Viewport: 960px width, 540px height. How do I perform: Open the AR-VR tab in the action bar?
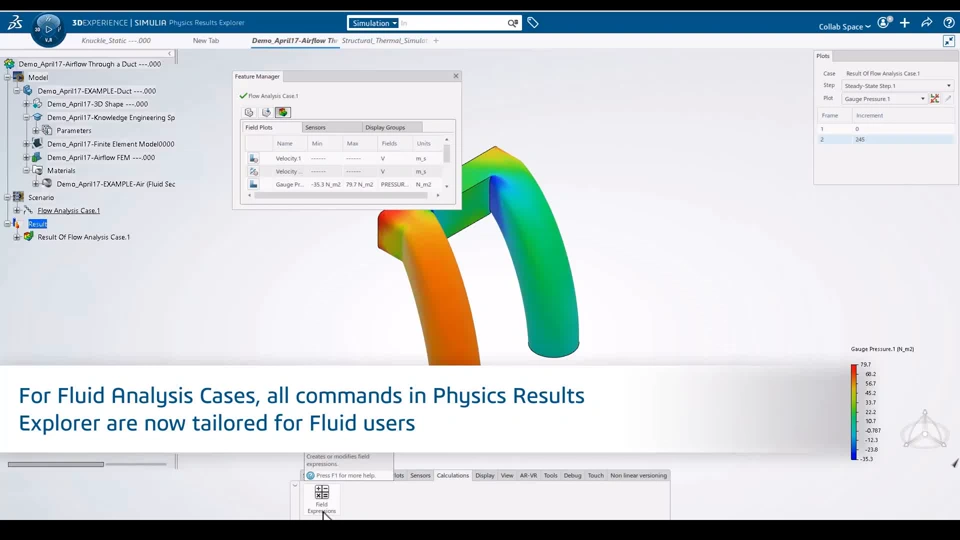point(528,475)
